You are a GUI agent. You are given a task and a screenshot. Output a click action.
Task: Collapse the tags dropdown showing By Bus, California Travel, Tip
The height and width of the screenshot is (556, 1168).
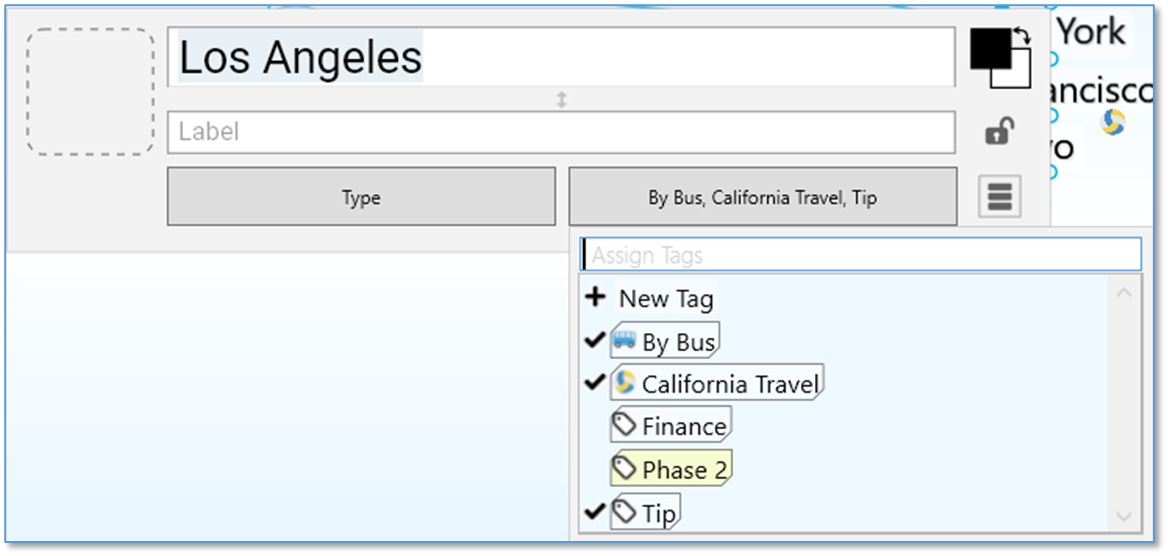tap(762, 197)
